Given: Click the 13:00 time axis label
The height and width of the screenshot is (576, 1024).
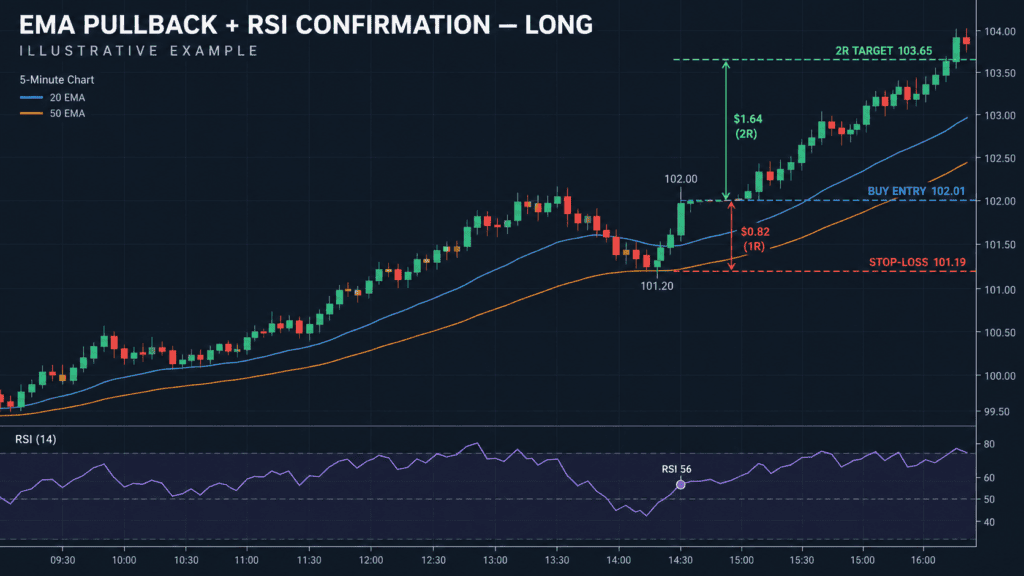Looking at the screenshot, I should [495, 560].
